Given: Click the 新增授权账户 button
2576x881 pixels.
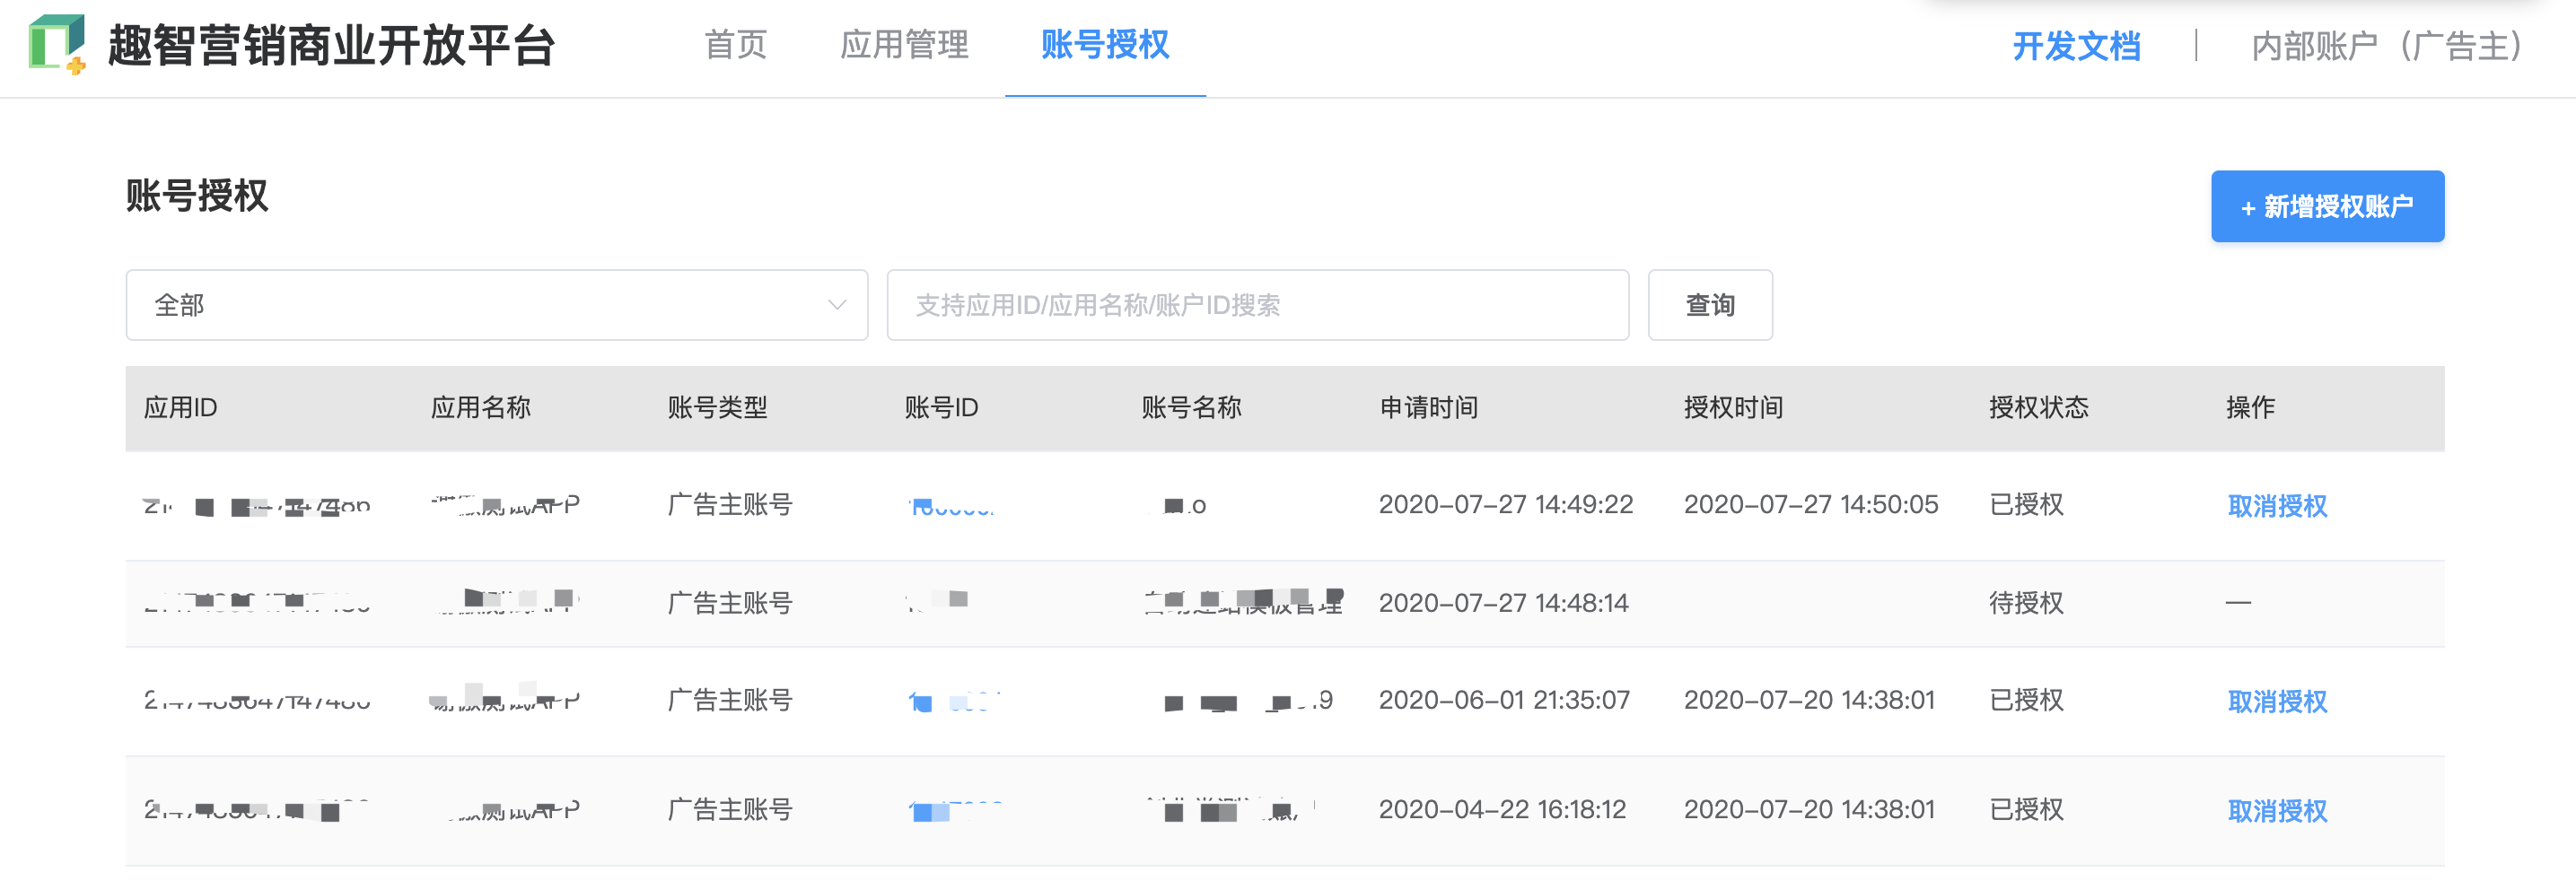Looking at the screenshot, I should tap(2327, 206).
